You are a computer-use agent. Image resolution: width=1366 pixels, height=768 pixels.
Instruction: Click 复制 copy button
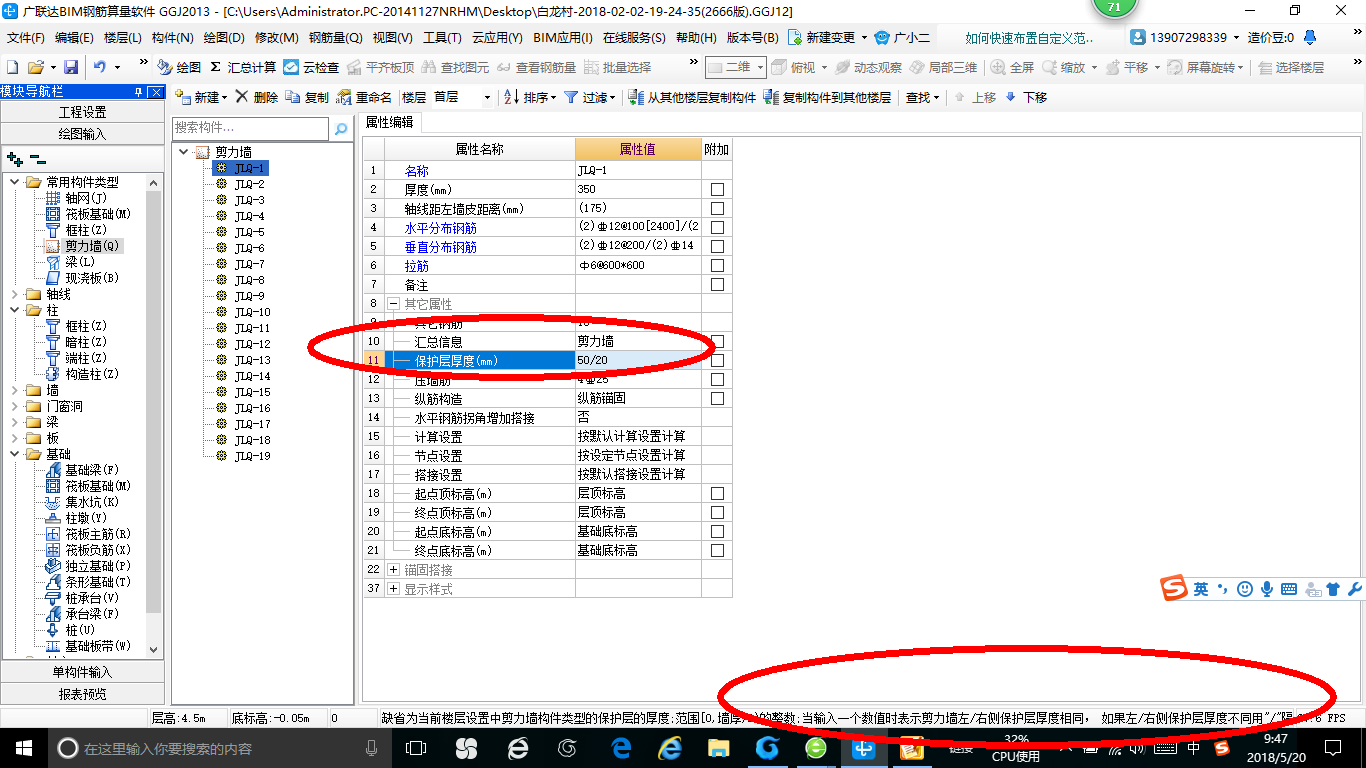[x=307, y=97]
